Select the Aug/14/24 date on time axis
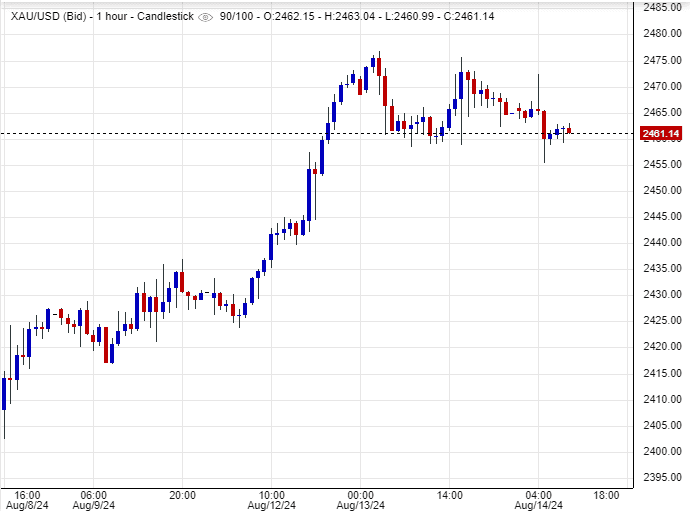690x511 pixels. (537, 505)
